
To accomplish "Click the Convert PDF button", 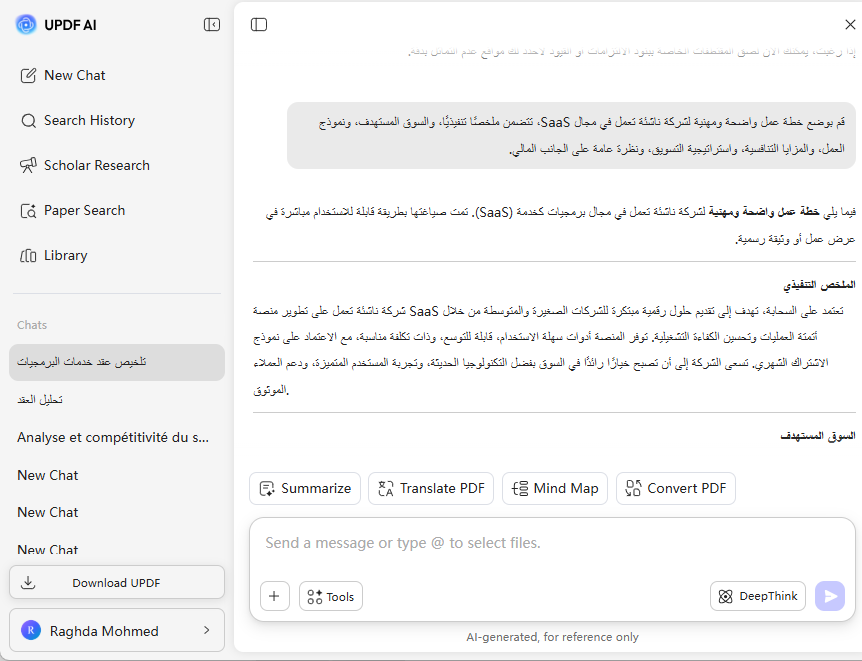I will tap(676, 488).
